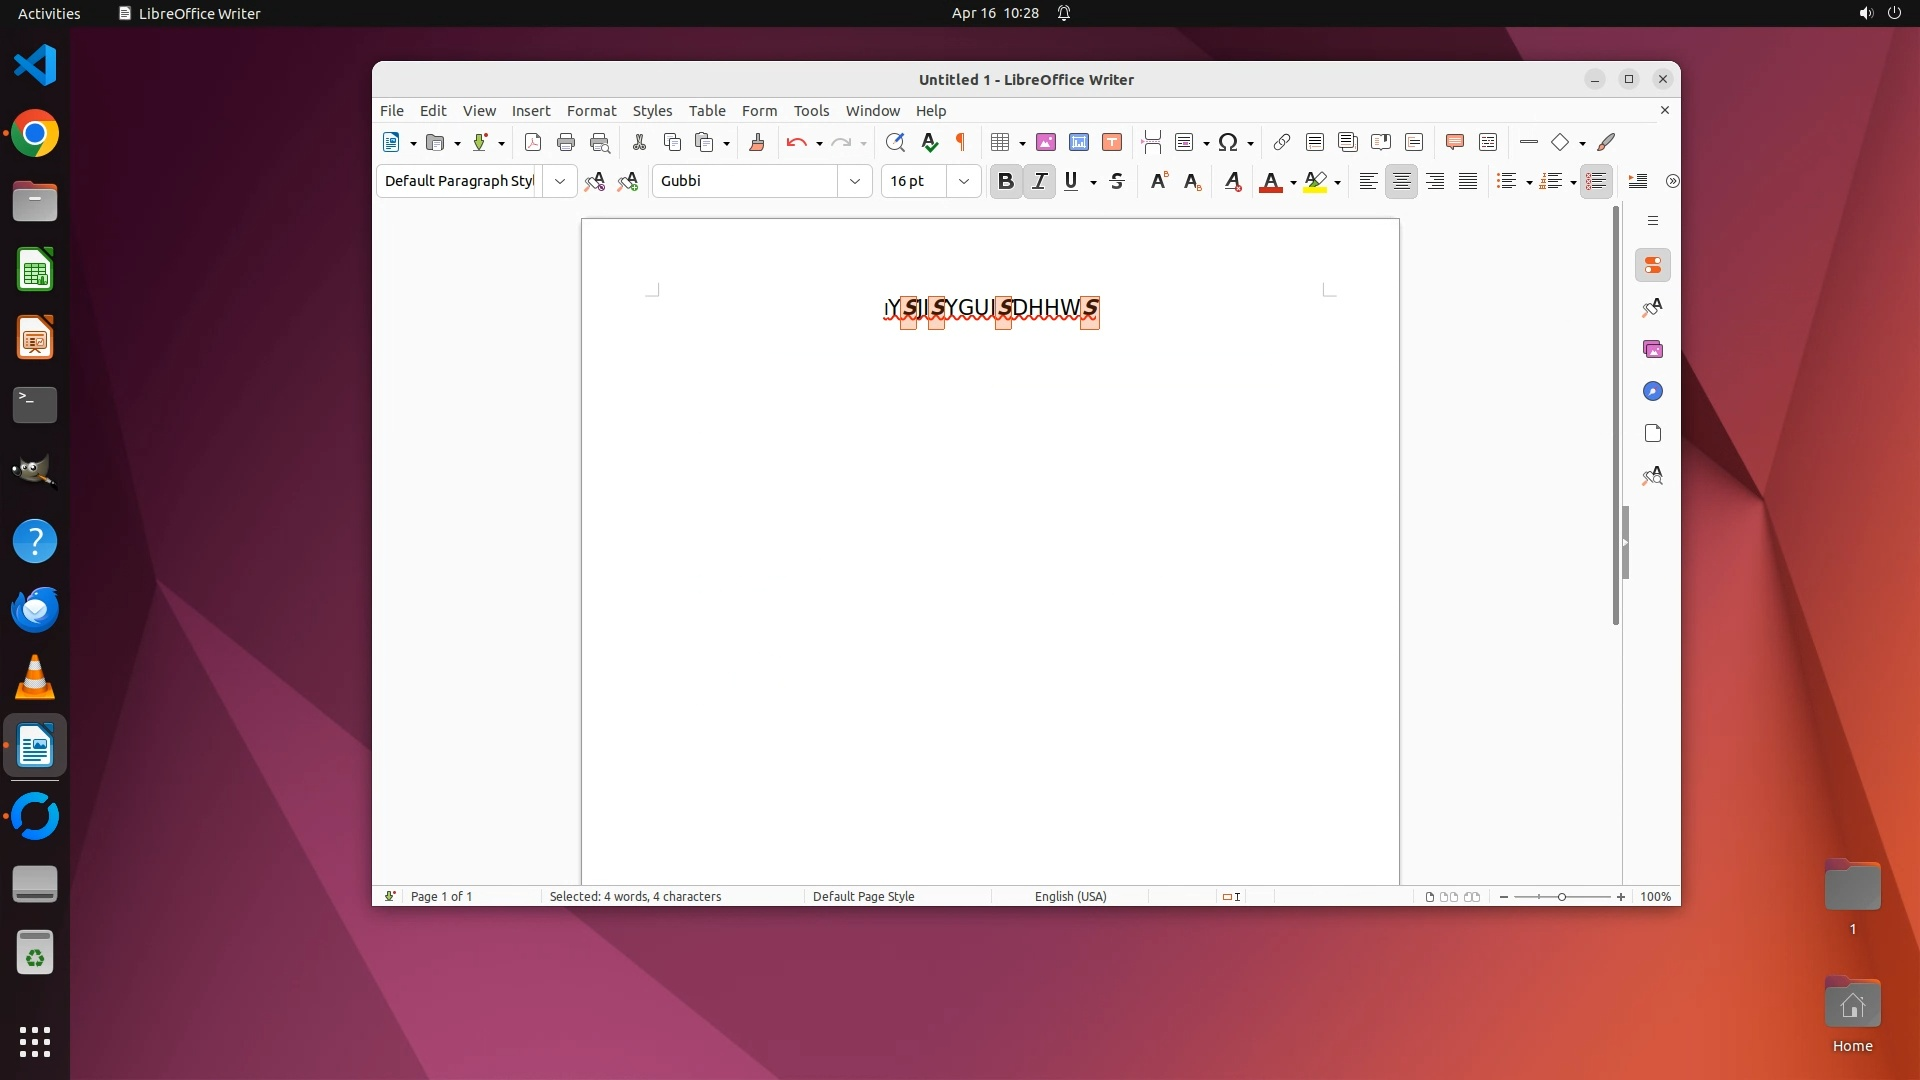The height and width of the screenshot is (1080, 1920).
Task: Open the Tools menu
Action: click(x=811, y=111)
